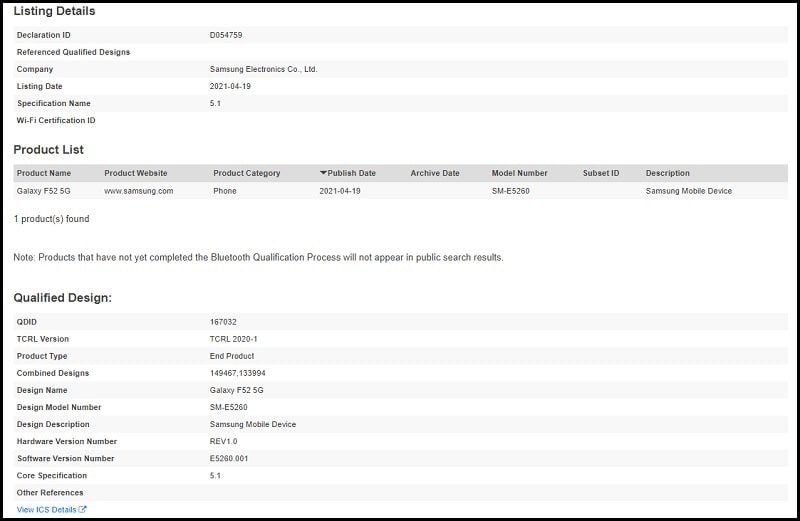Click the Wi-Fi Certification ID label
The image size is (800, 521).
56,120
